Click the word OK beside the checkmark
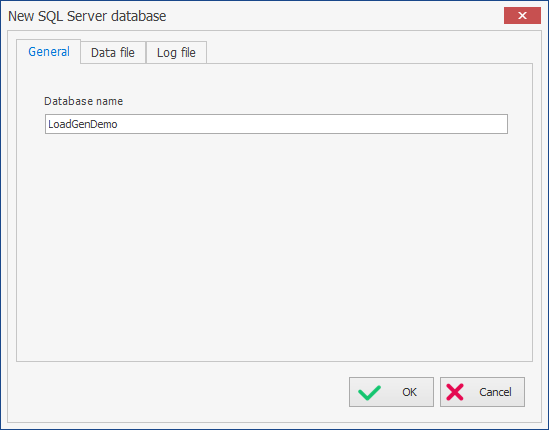 coord(409,392)
